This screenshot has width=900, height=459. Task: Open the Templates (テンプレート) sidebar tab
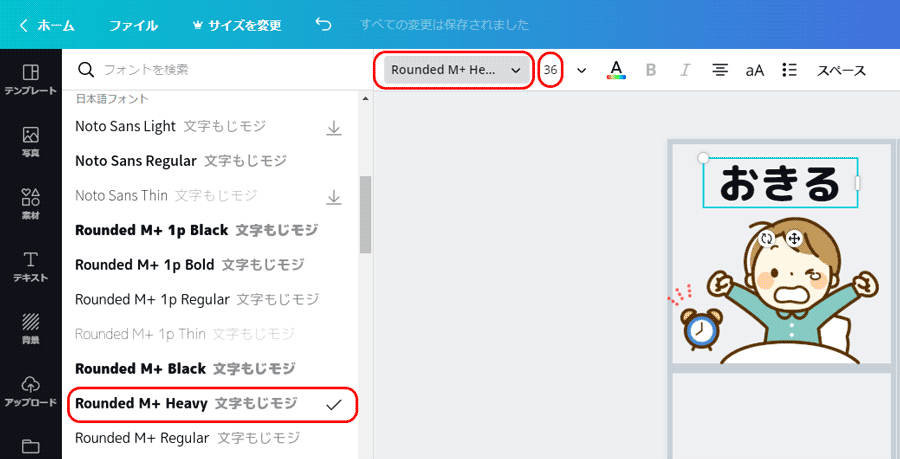(30, 79)
